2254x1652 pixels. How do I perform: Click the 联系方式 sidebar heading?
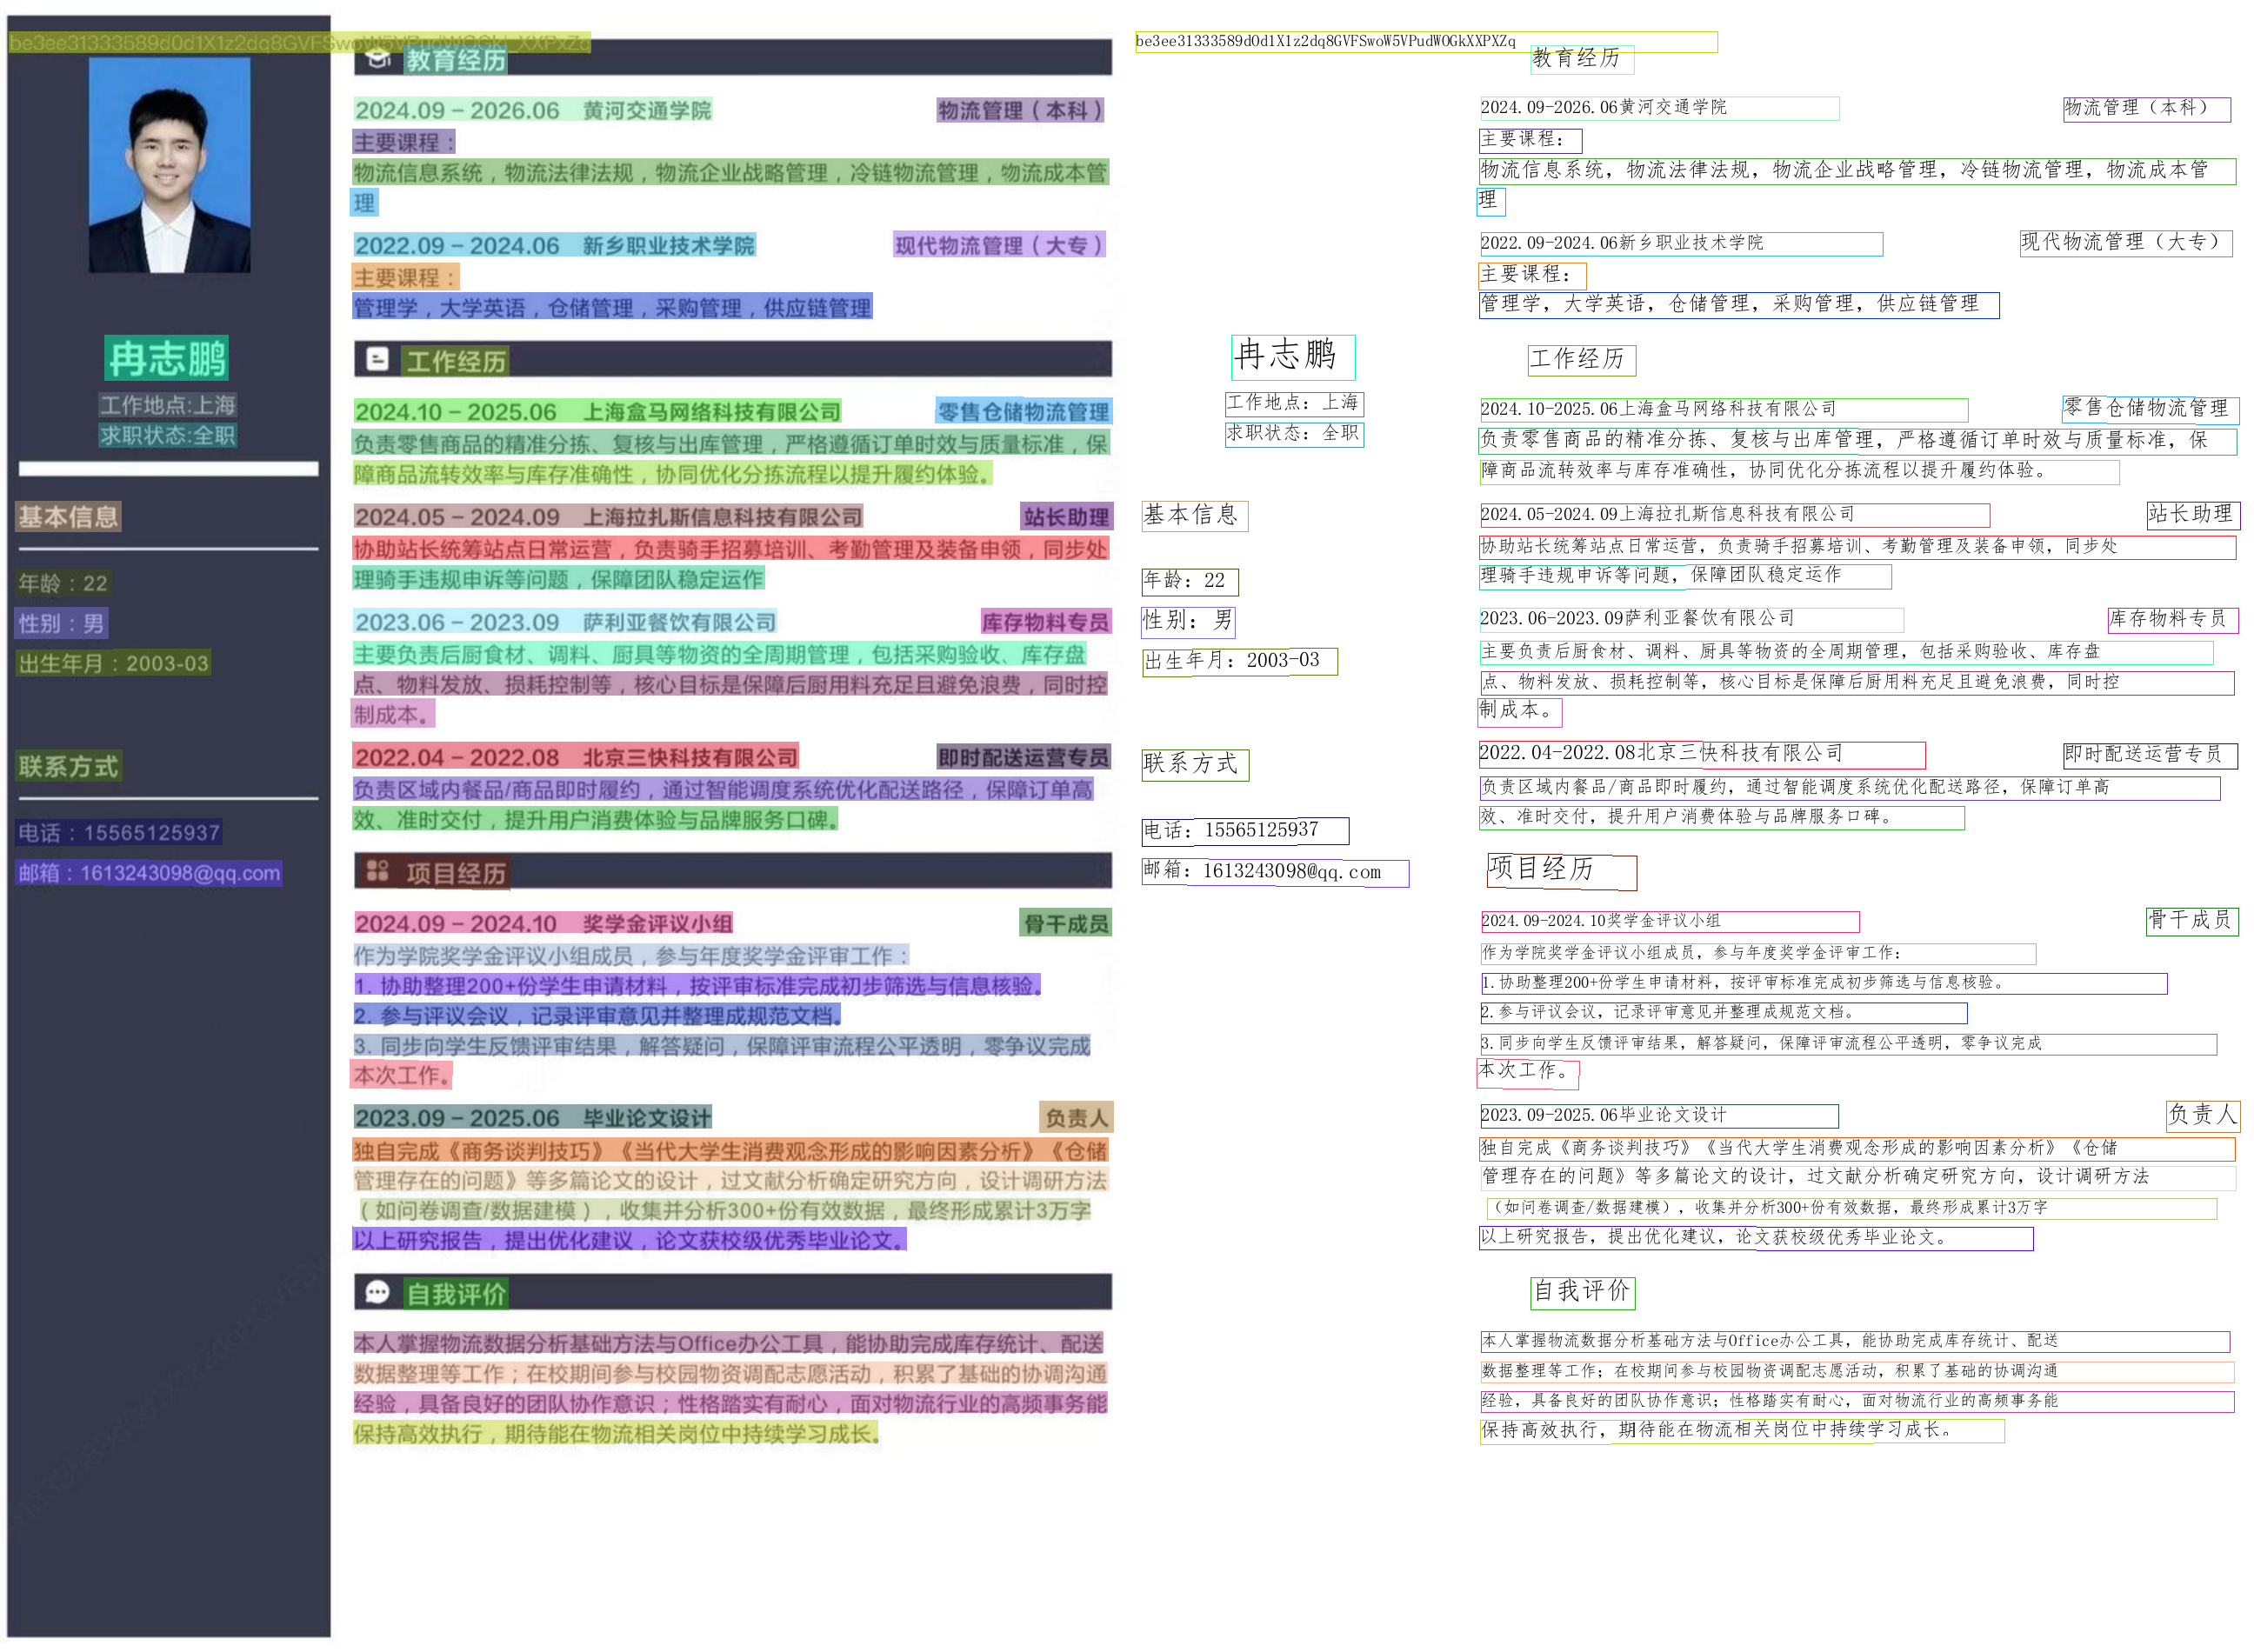[x=68, y=767]
